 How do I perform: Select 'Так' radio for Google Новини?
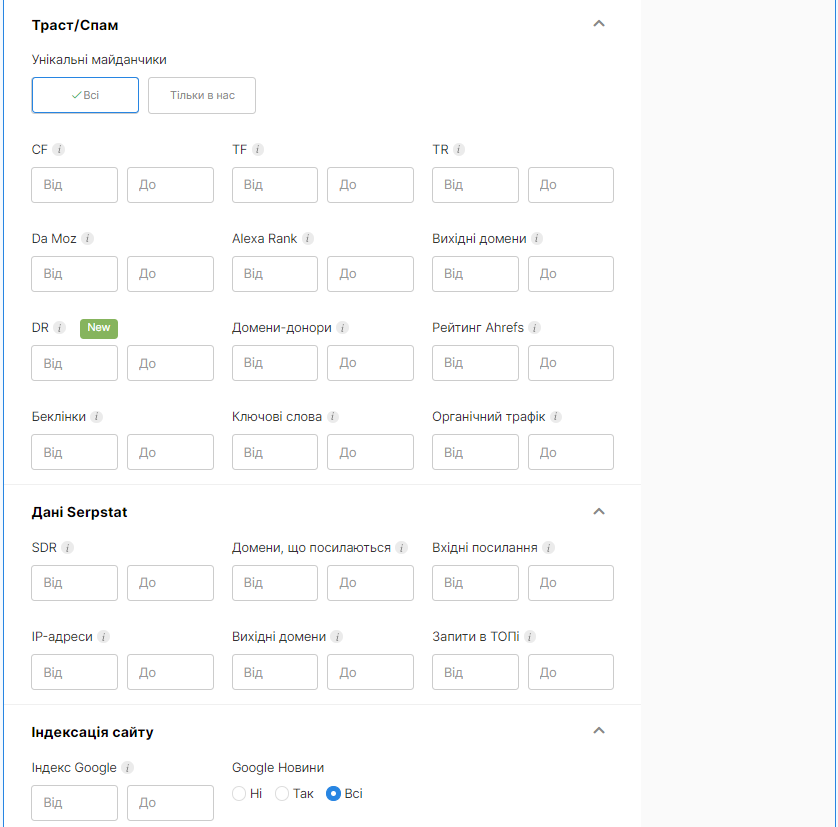pyautogui.click(x=282, y=794)
